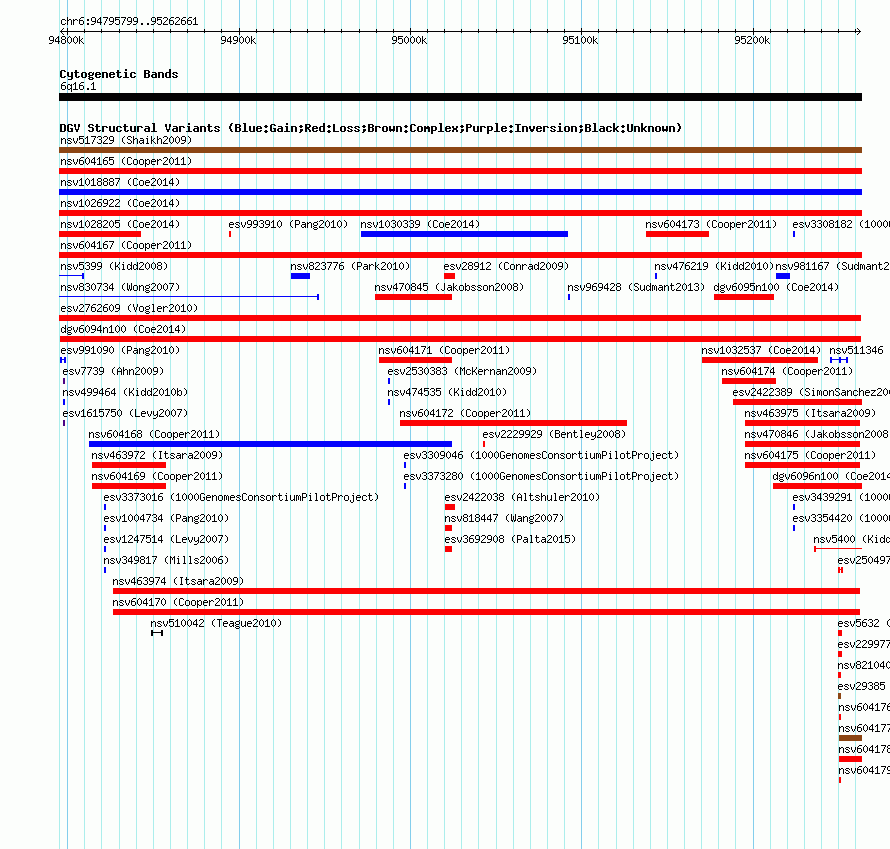
Task: Click the 95100k ruler tick label
Action: coord(580,40)
